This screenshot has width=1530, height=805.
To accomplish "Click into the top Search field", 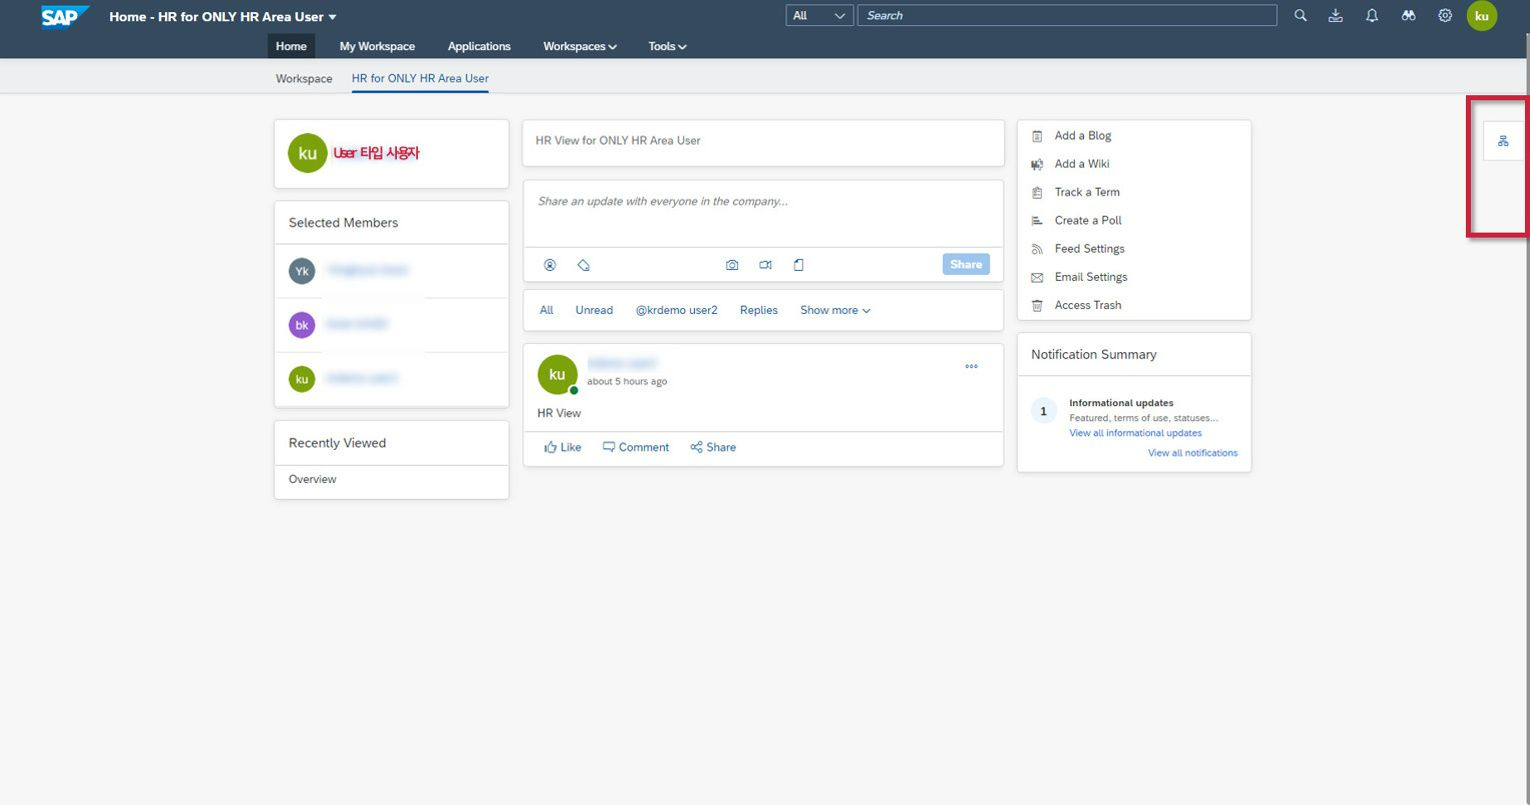I will [1067, 16].
